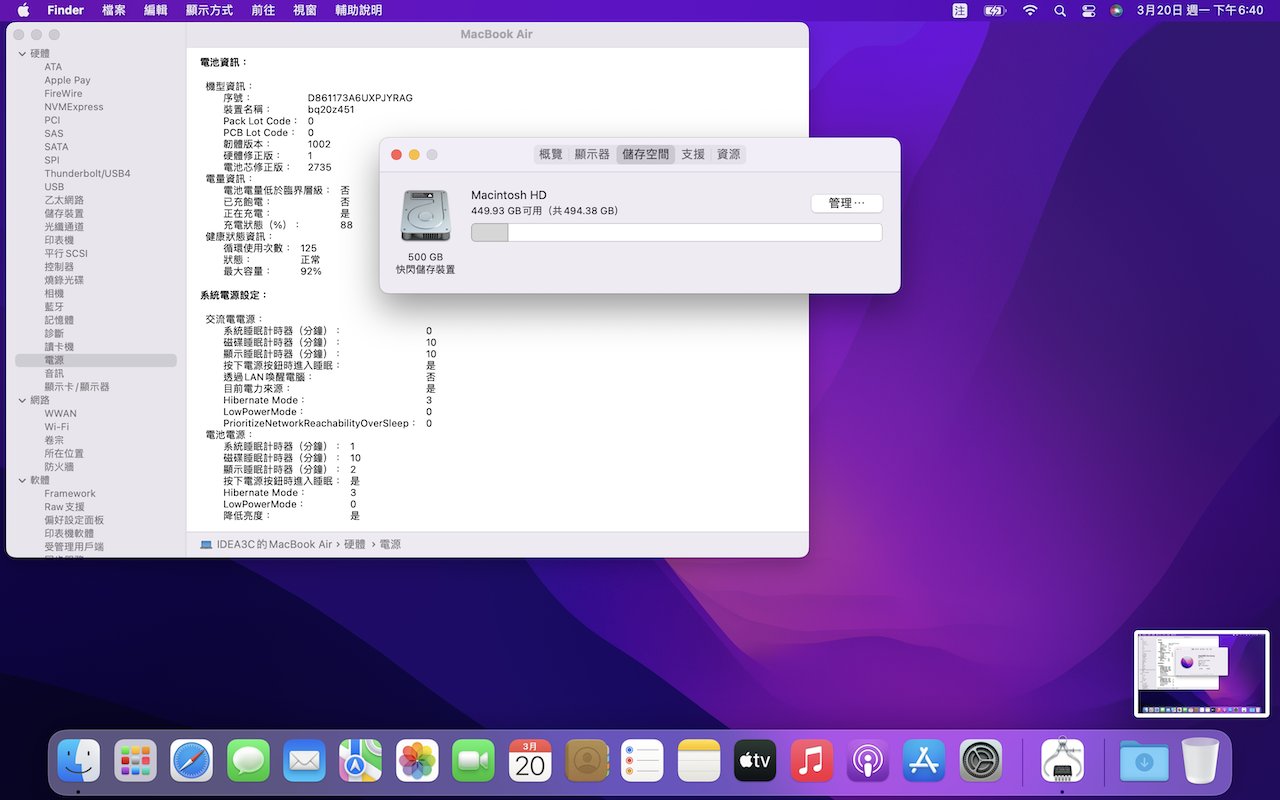Screen dimensions: 1280x800
Task: Select 記憶體 in the sidebar
Action: (x=59, y=320)
